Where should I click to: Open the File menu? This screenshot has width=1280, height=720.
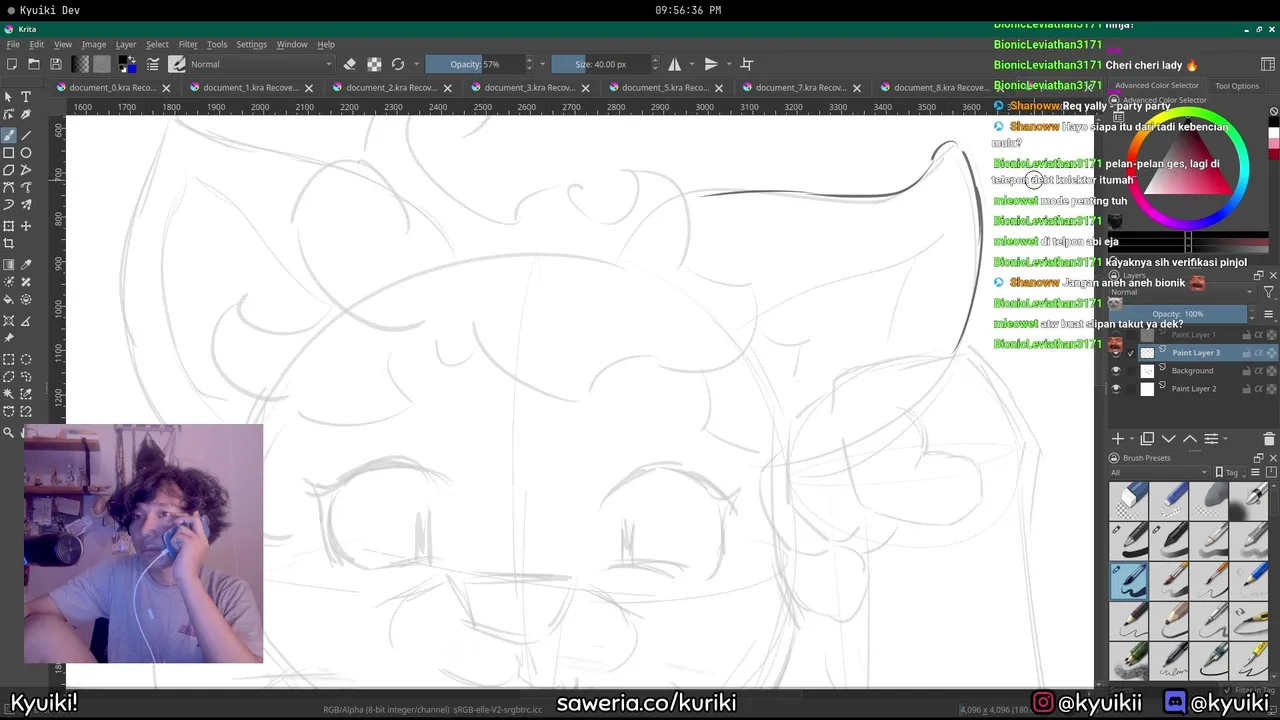tap(13, 44)
